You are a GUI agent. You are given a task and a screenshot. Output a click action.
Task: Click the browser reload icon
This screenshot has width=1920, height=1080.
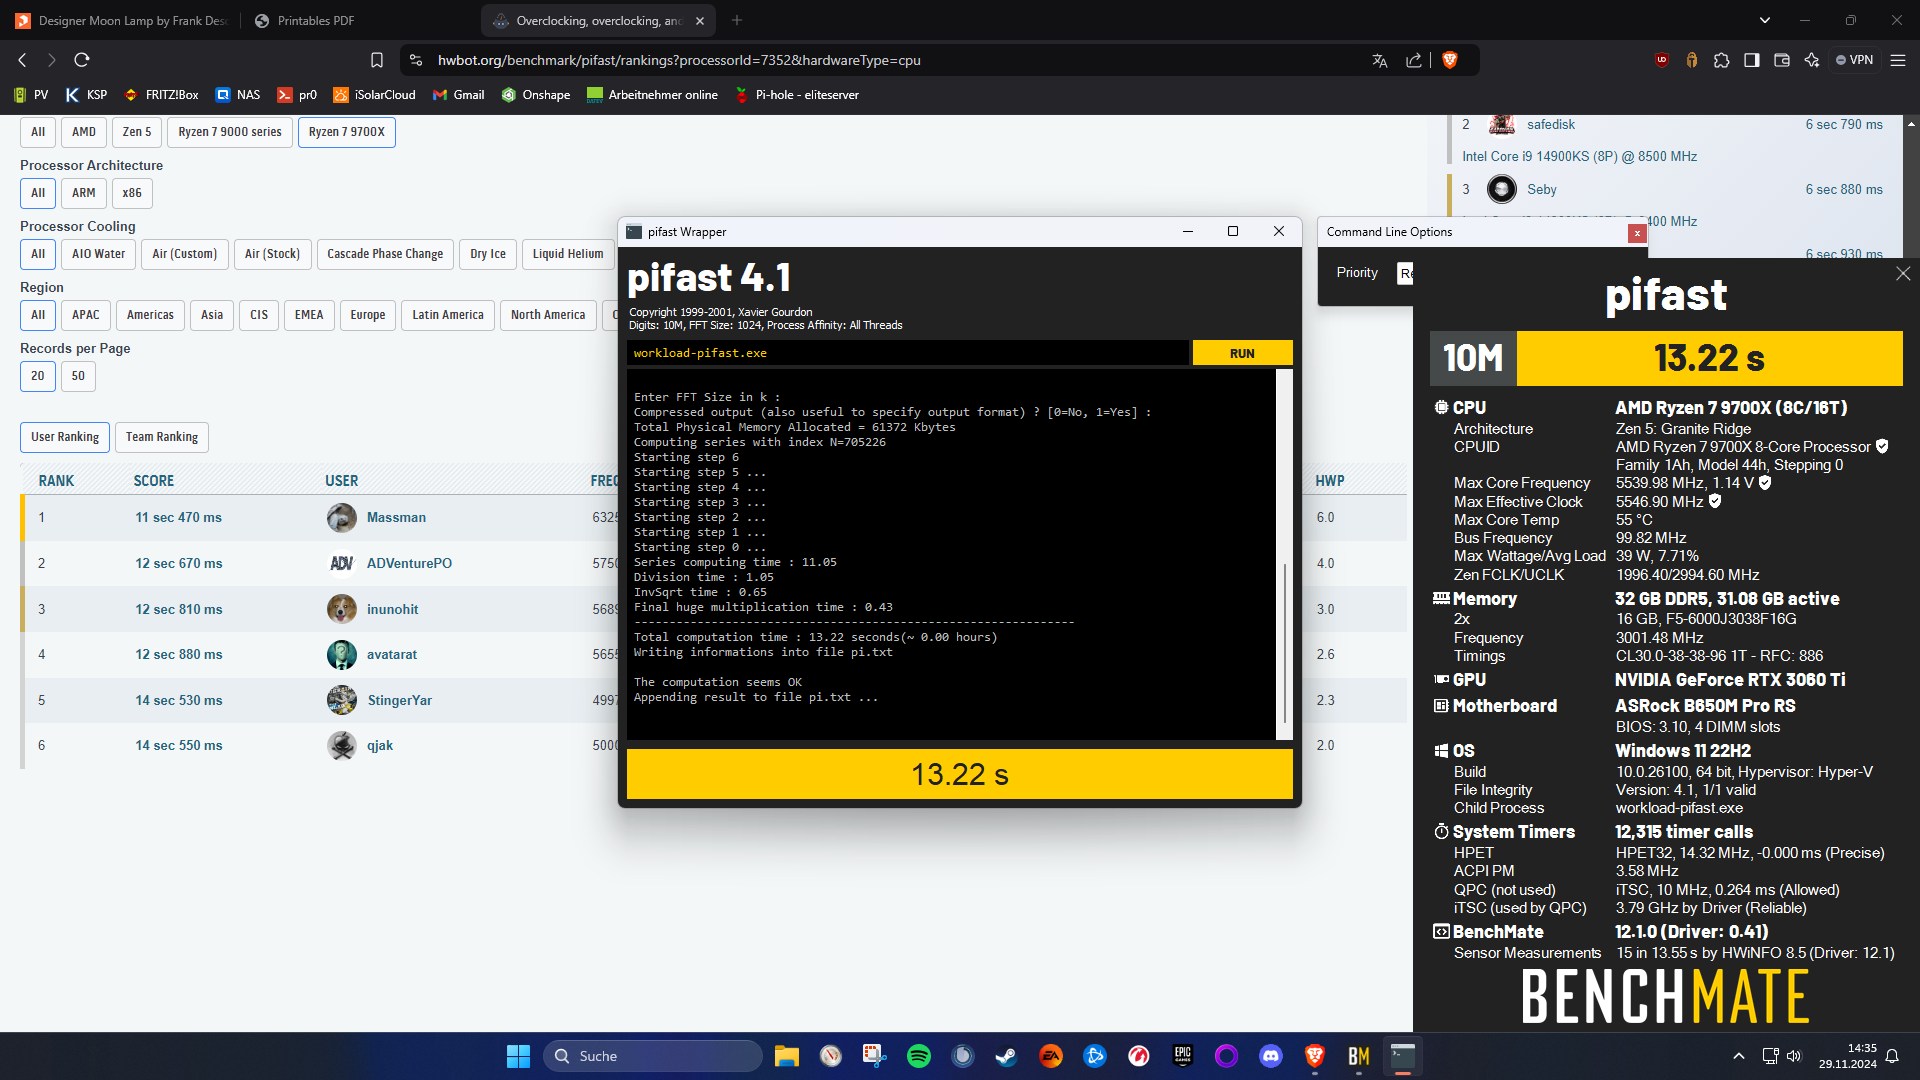tap(82, 60)
